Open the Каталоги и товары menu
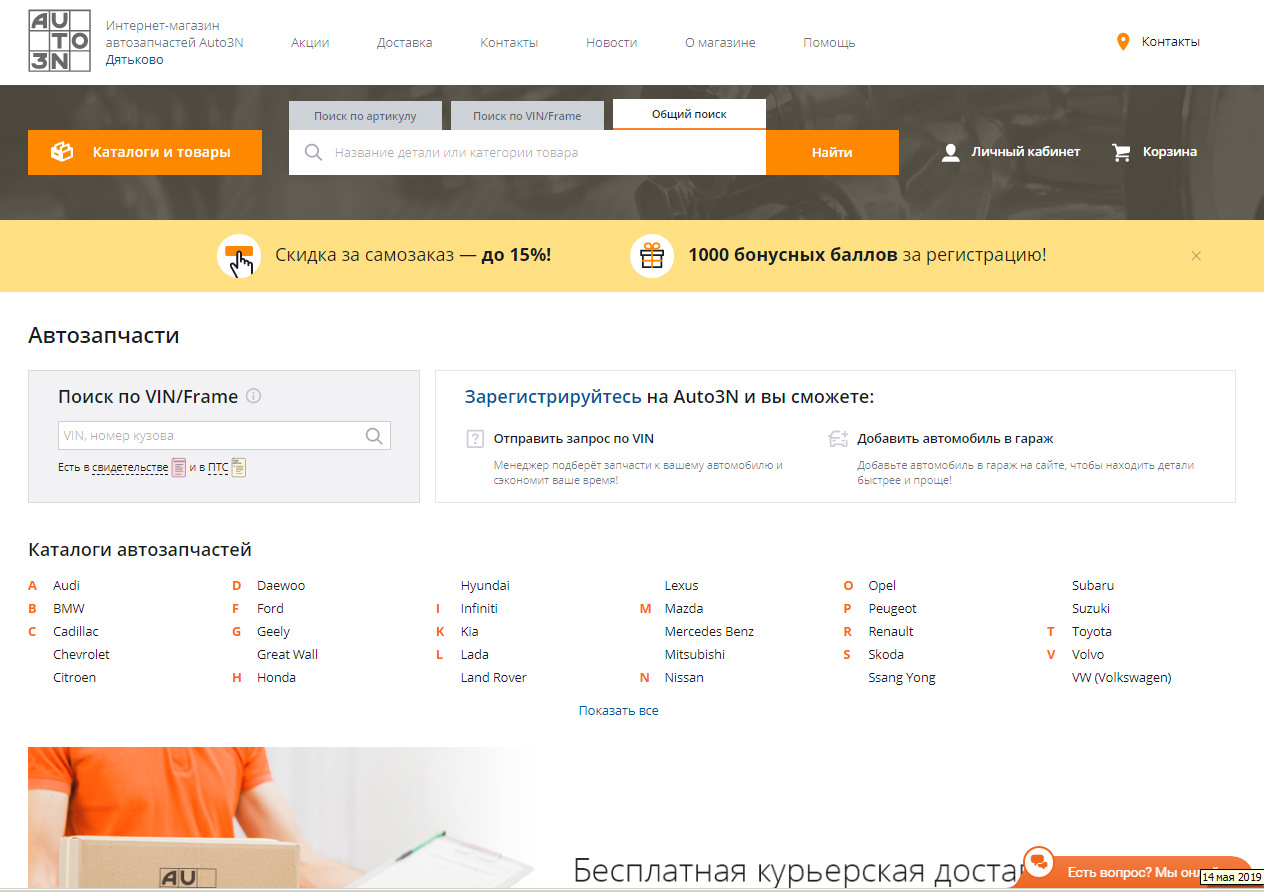The height and width of the screenshot is (892, 1264). pyautogui.click(x=145, y=152)
